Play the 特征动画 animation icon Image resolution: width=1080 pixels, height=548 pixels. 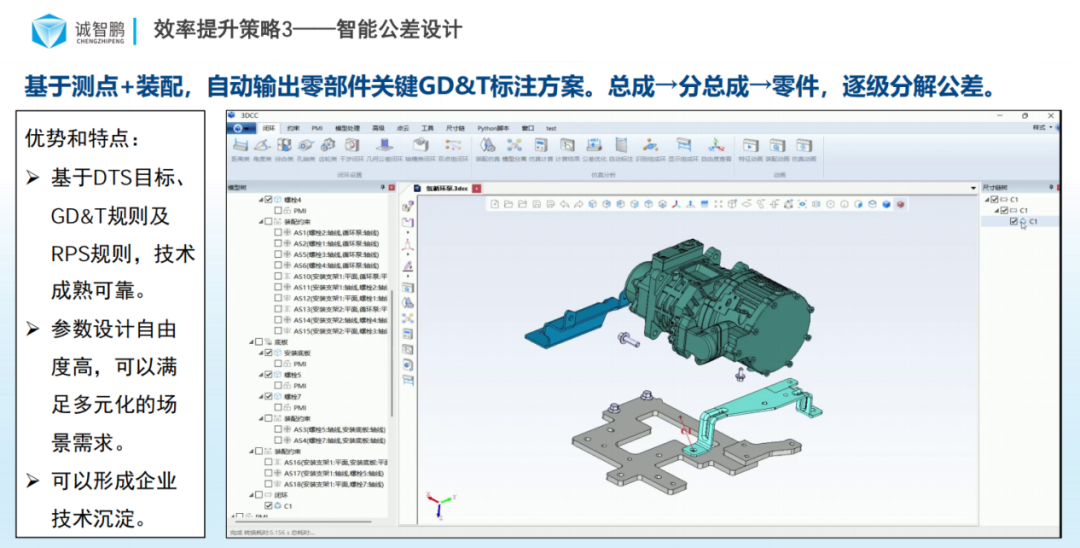pyautogui.click(x=750, y=145)
